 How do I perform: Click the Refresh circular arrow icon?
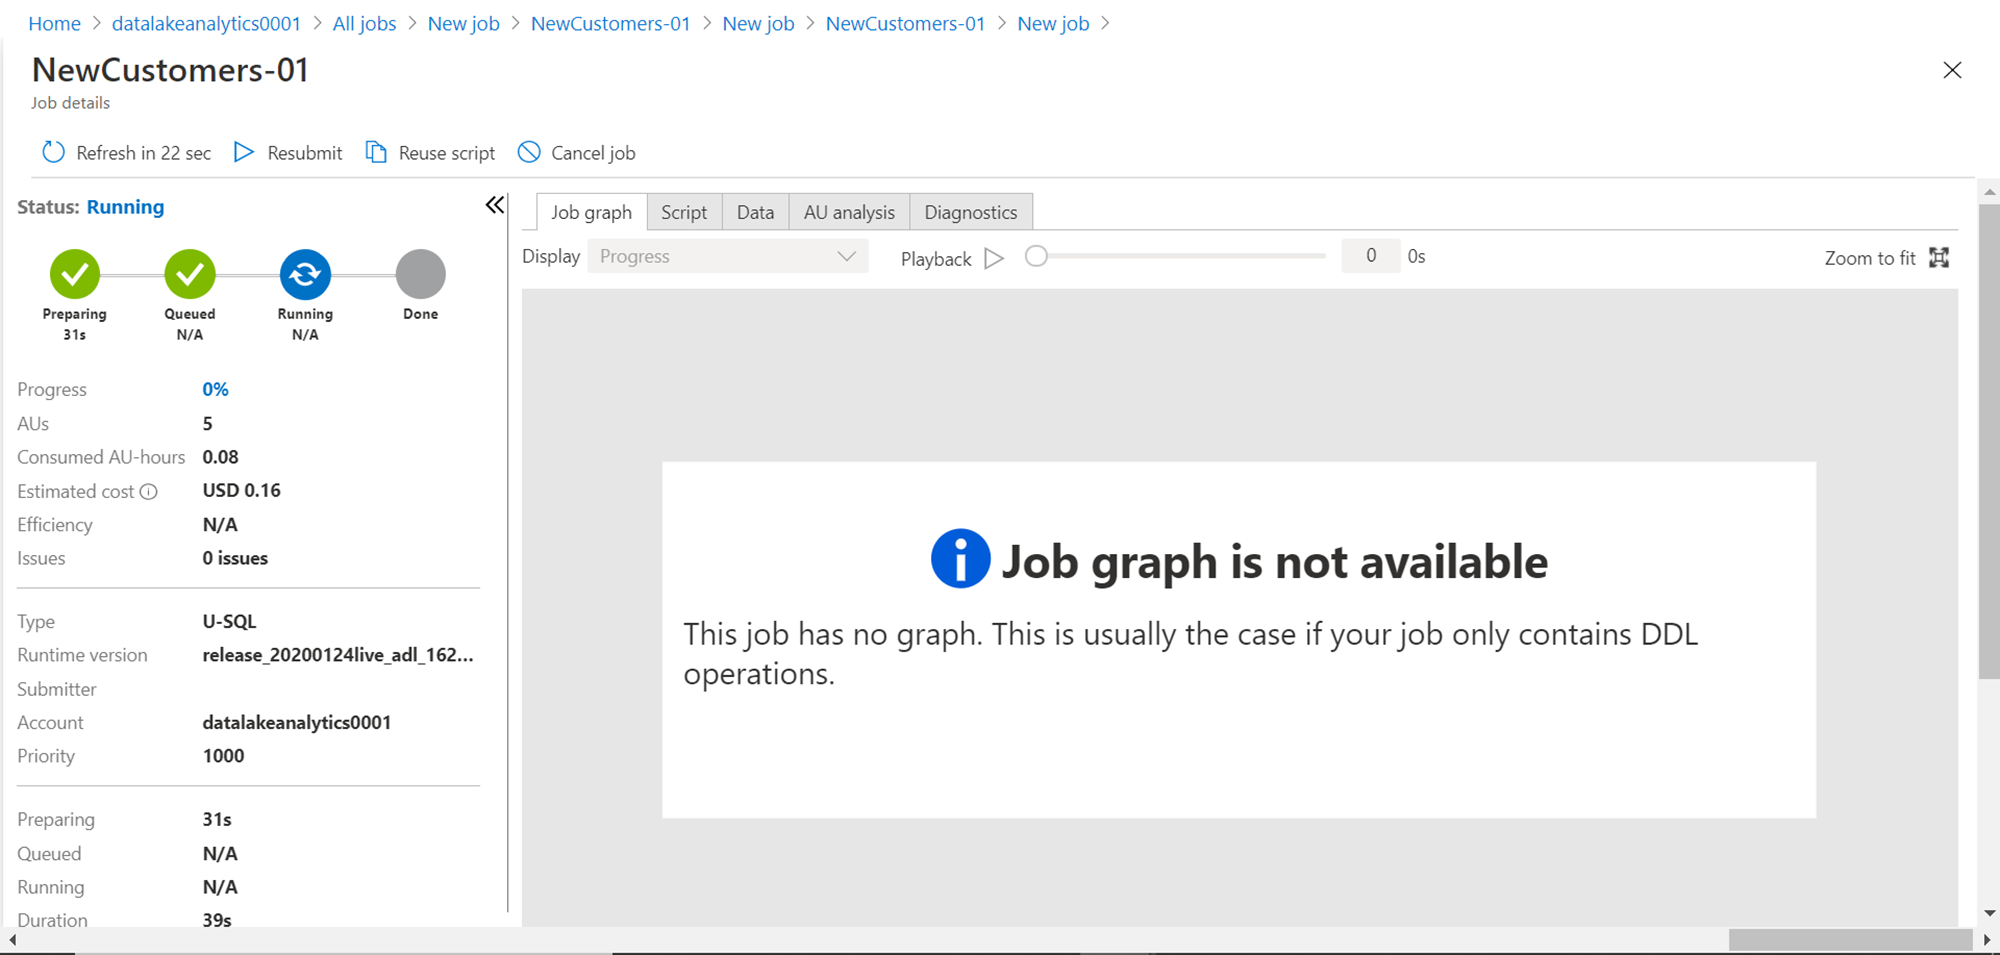pyautogui.click(x=53, y=152)
